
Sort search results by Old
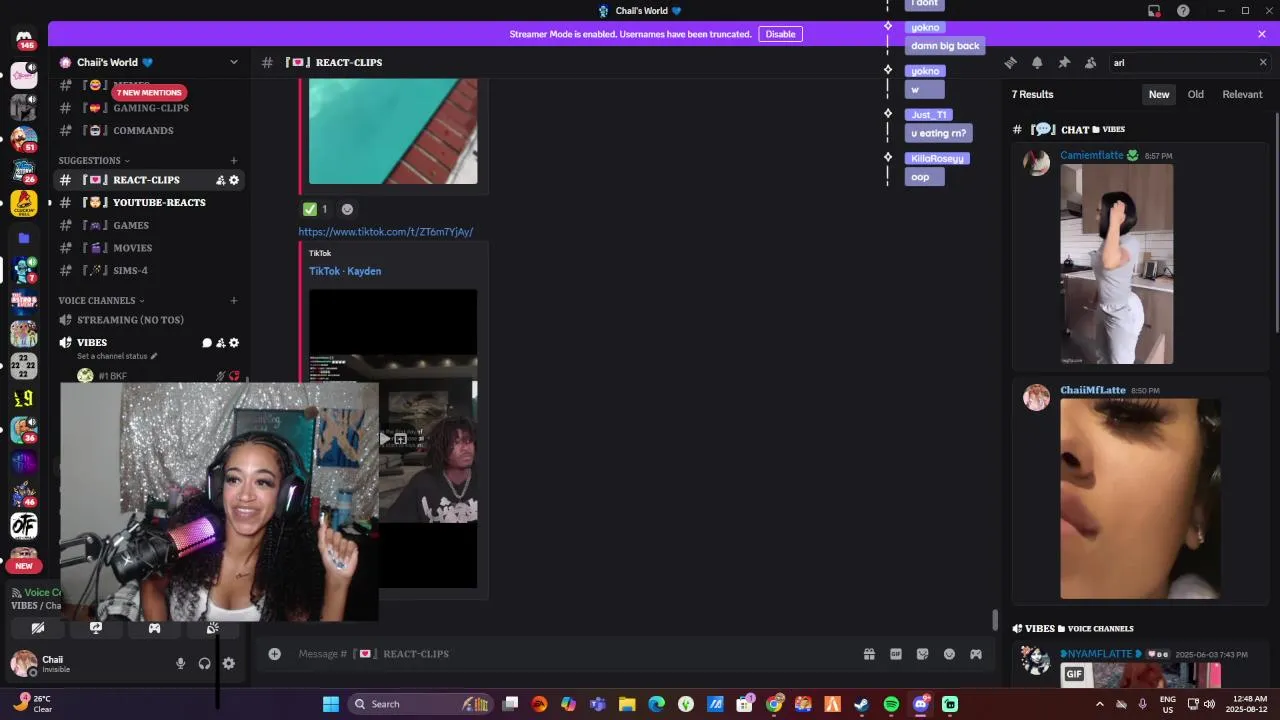[1195, 94]
